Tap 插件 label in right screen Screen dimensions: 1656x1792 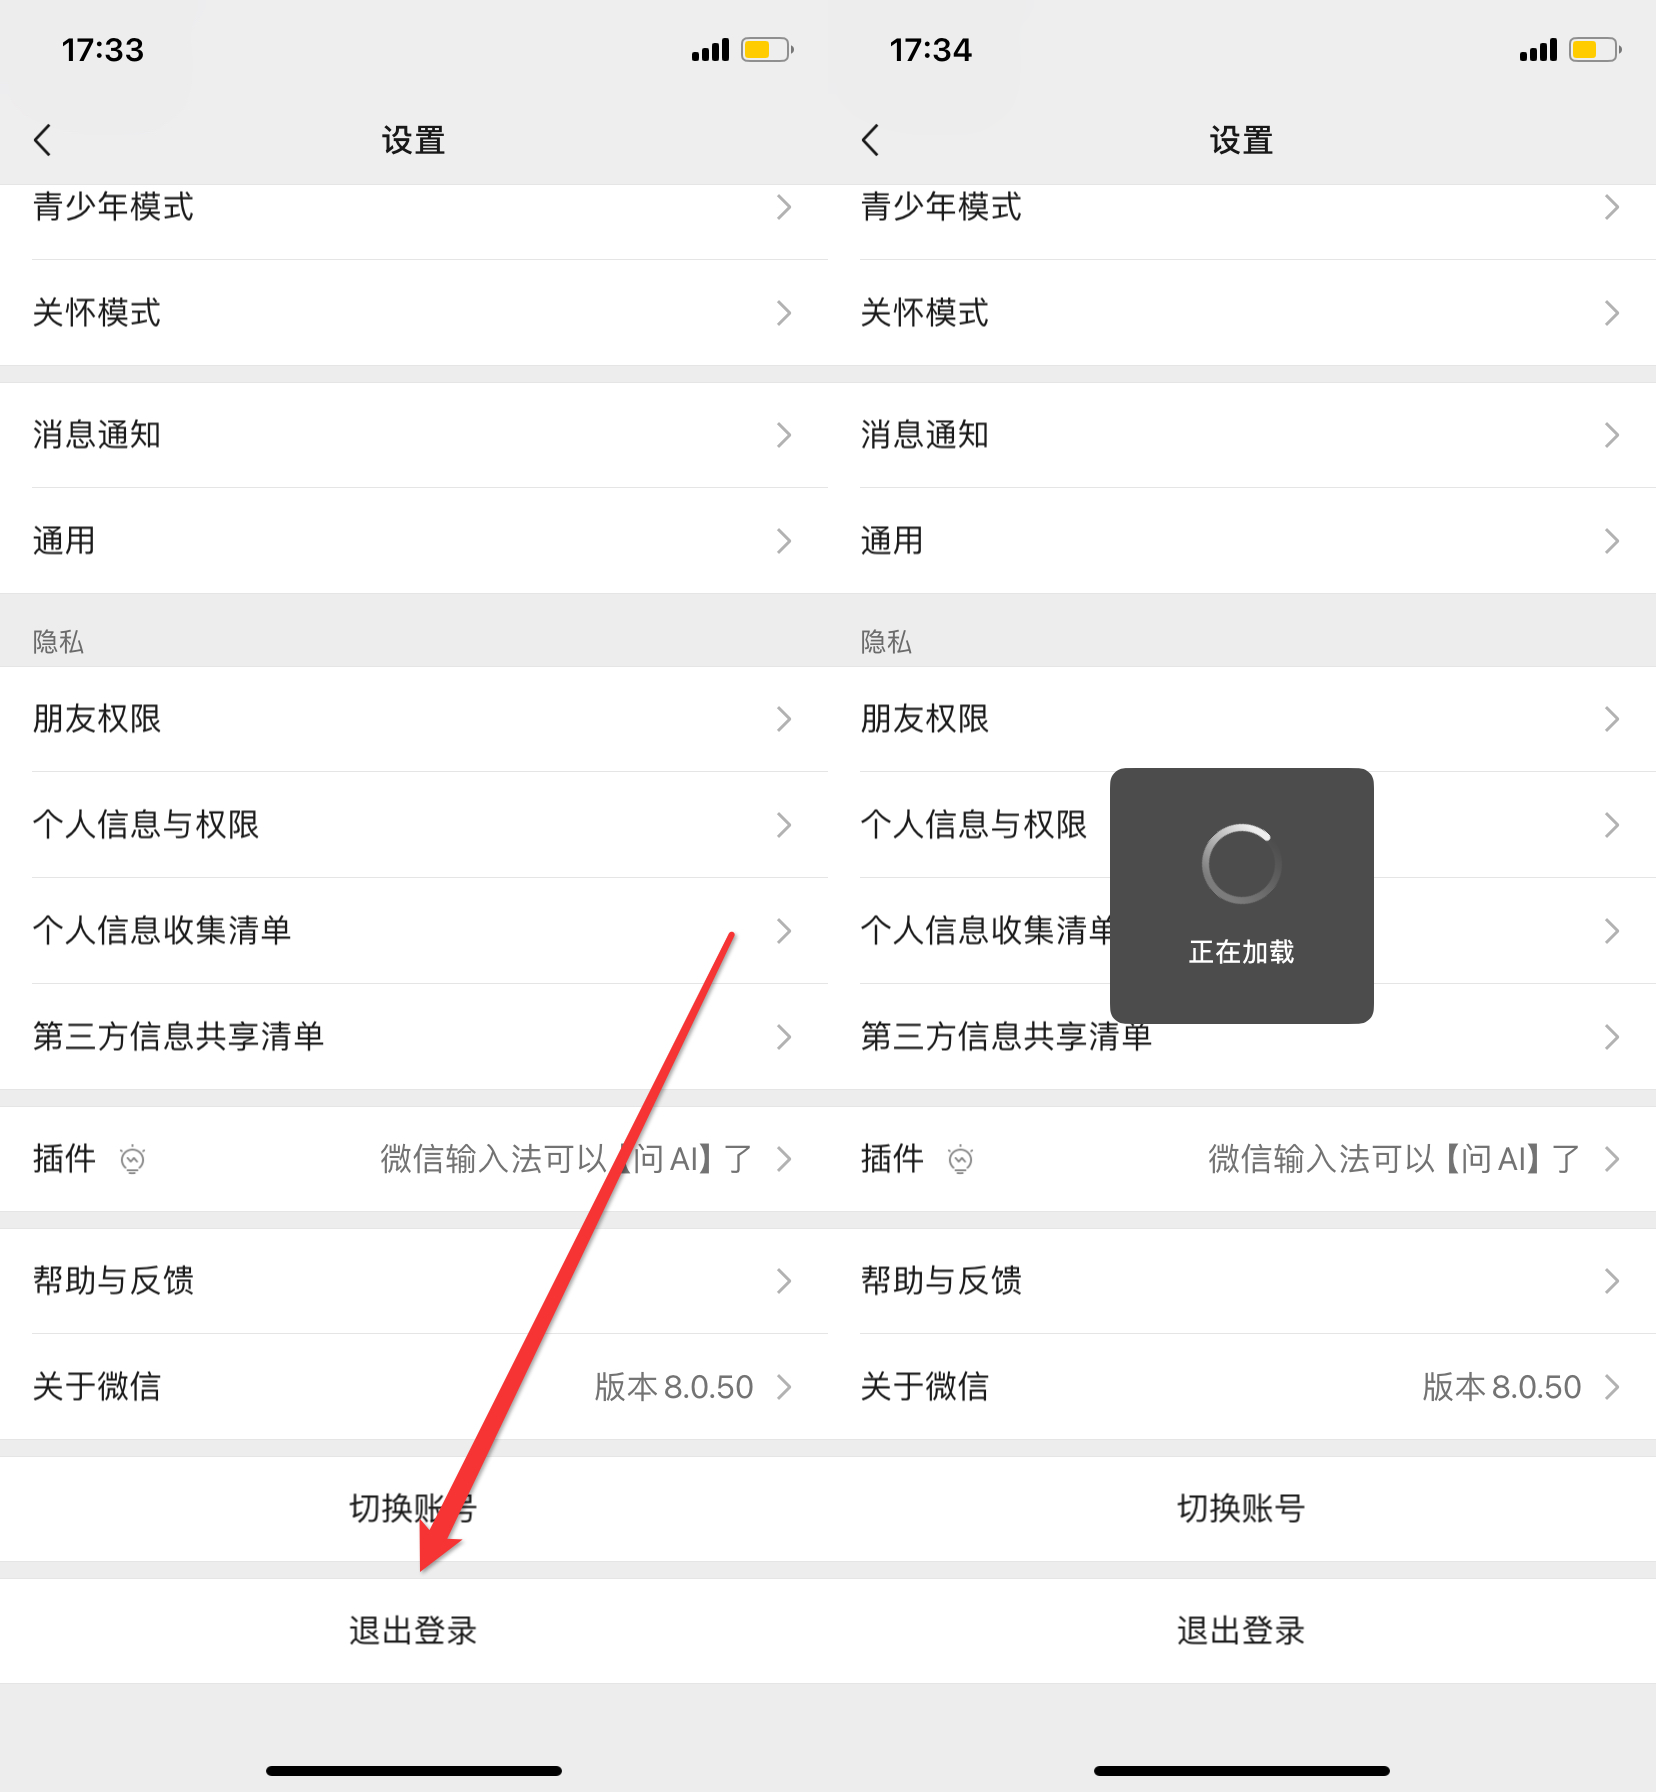click(x=892, y=1159)
